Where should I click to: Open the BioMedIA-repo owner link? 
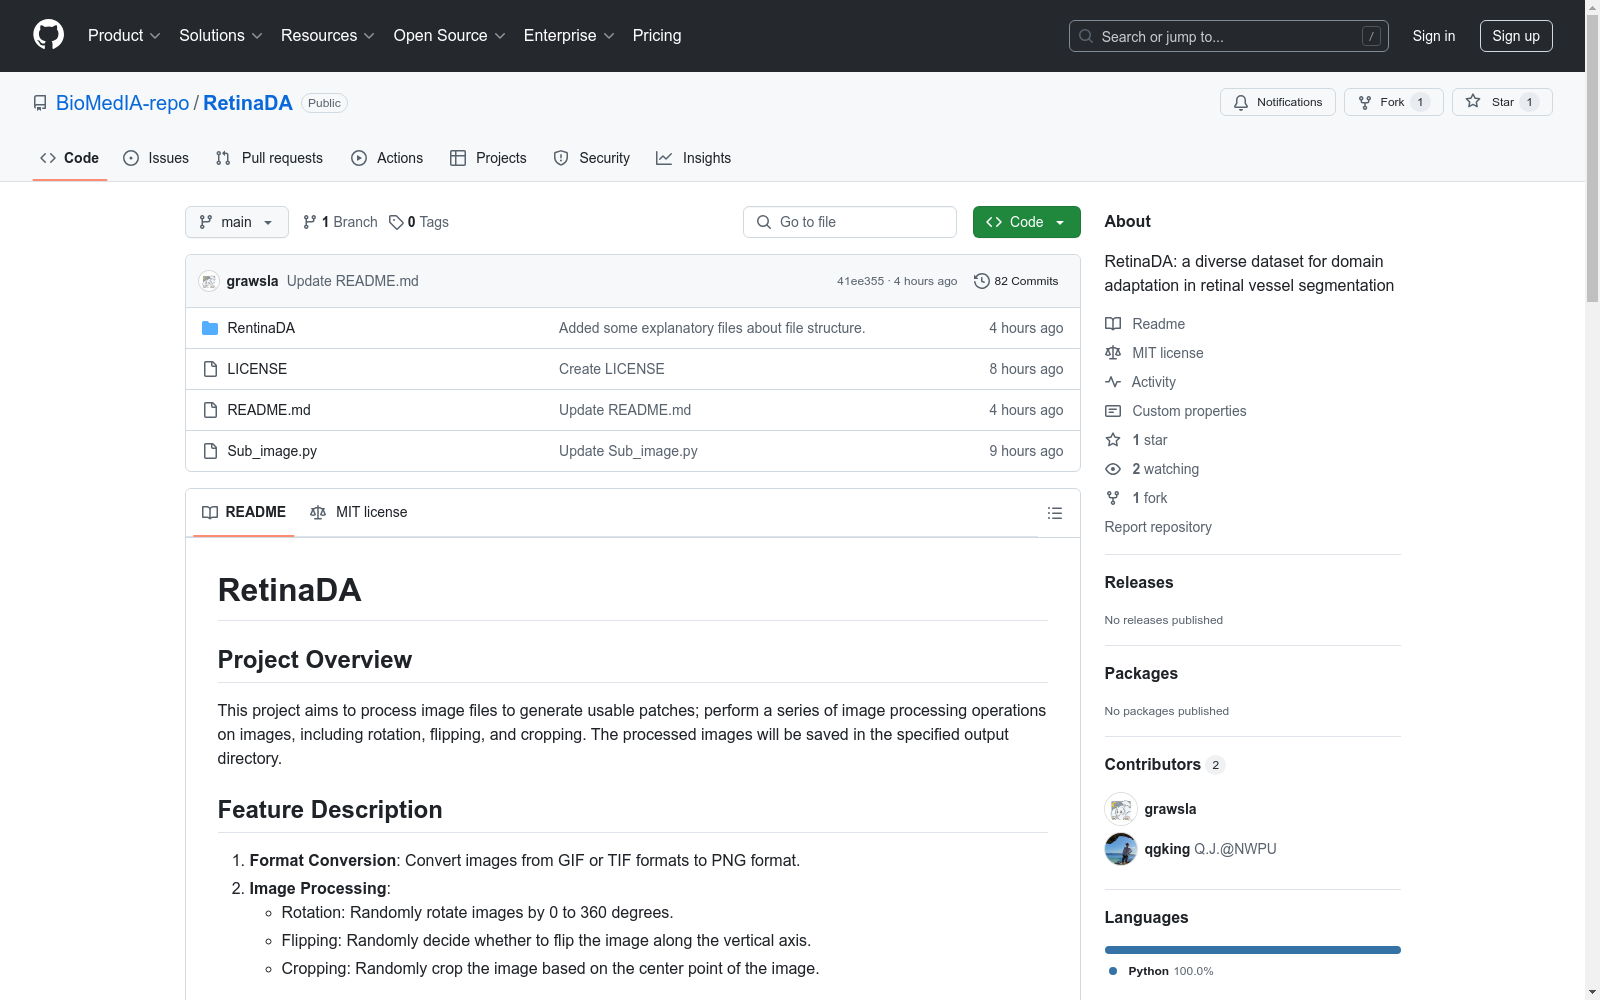tap(123, 103)
